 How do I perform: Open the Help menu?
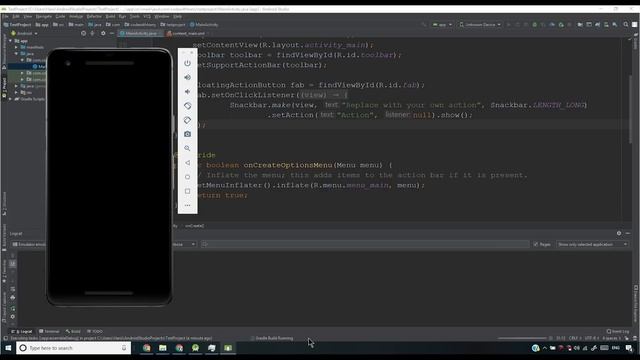[x=178, y=16]
